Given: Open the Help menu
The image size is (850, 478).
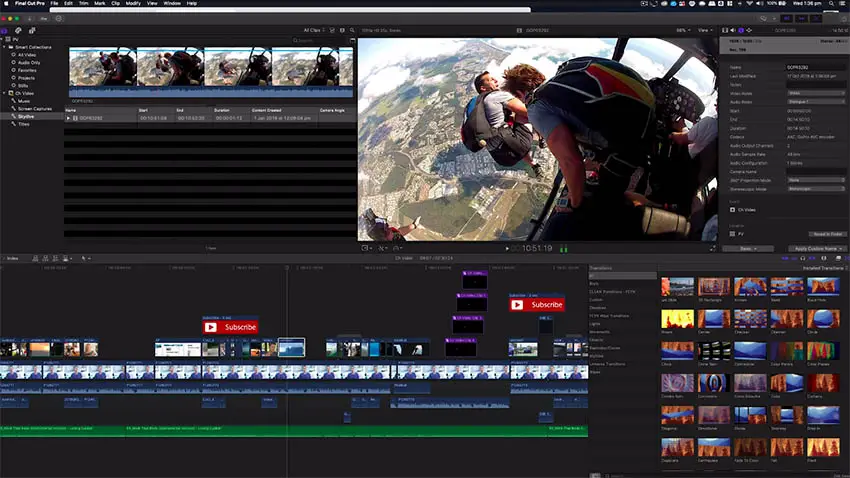Looking at the screenshot, I should pos(192,3).
